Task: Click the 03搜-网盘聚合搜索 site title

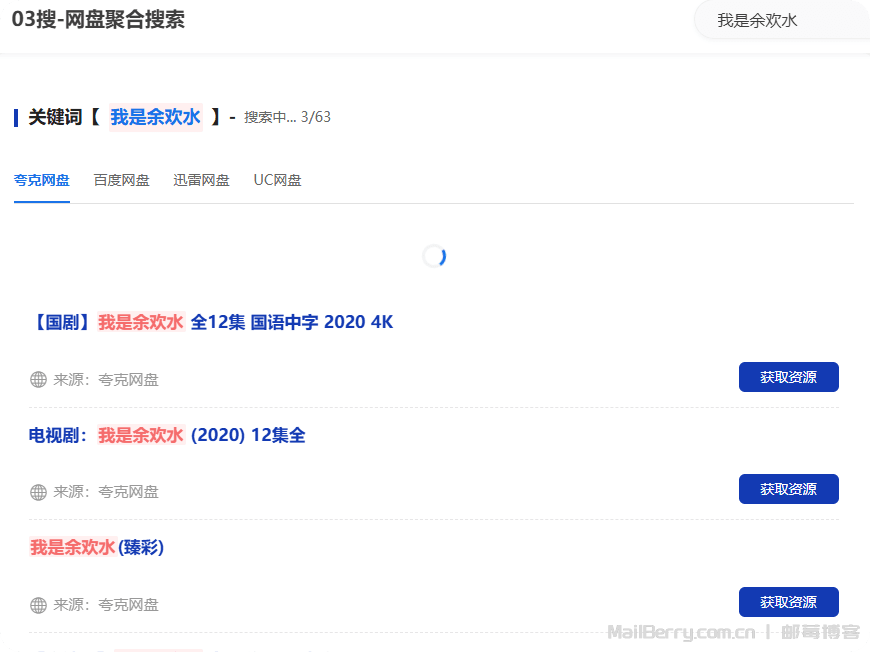Action: [x=98, y=20]
